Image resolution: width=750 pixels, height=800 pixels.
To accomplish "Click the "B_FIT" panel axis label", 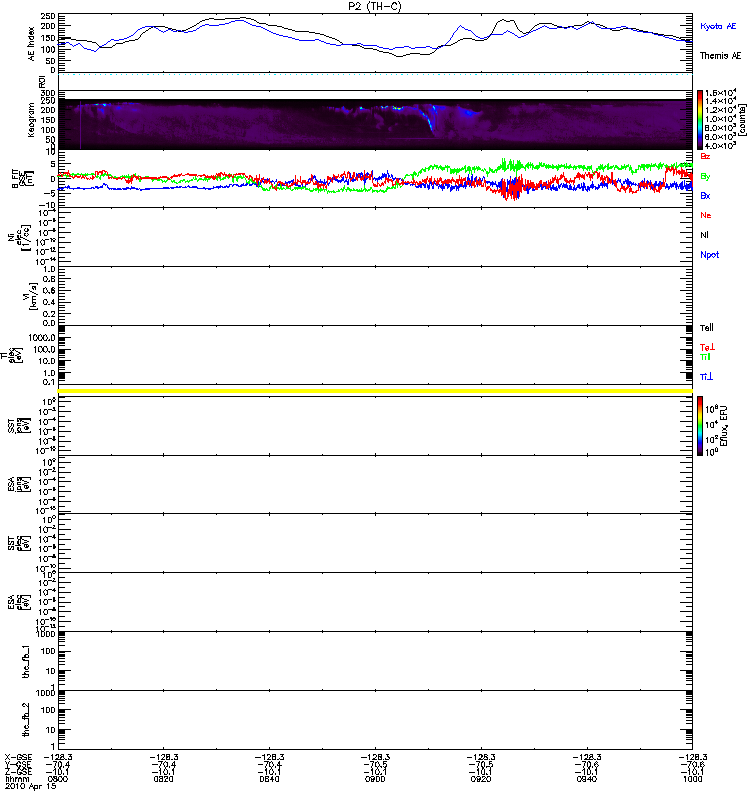I will tap(15, 179).
